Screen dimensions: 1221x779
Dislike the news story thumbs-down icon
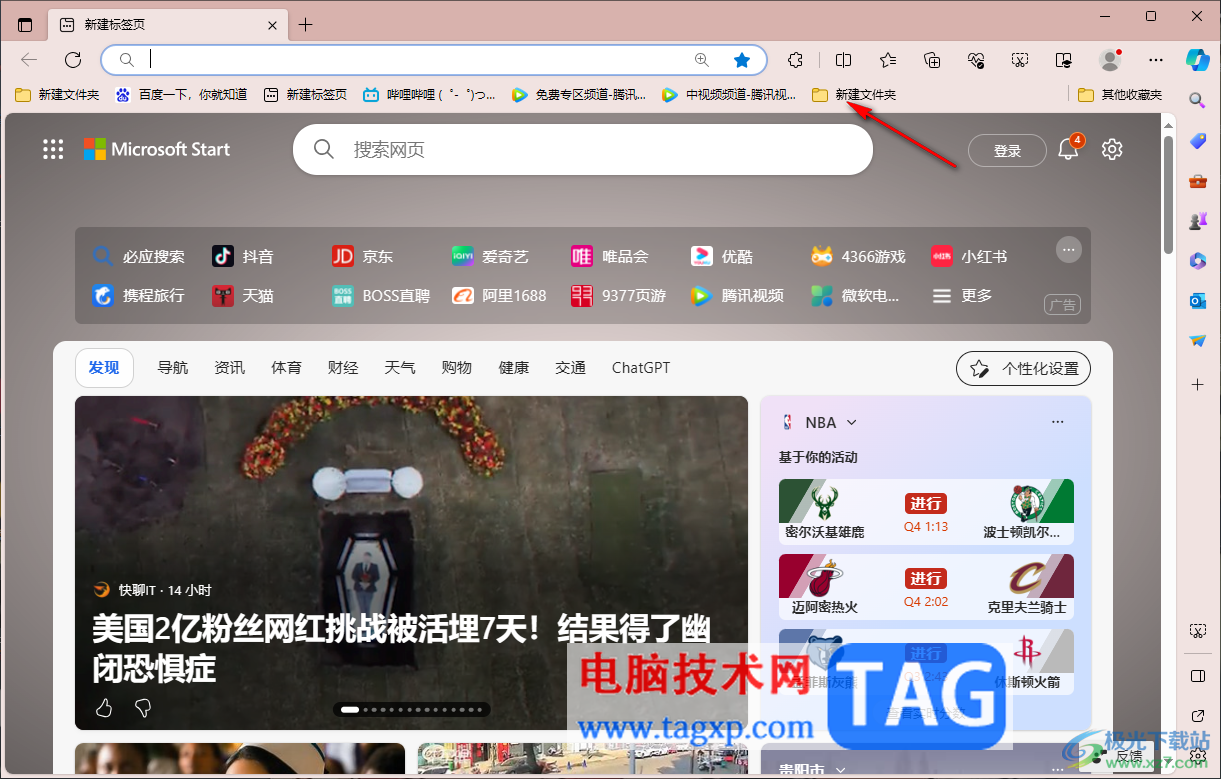point(143,708)
